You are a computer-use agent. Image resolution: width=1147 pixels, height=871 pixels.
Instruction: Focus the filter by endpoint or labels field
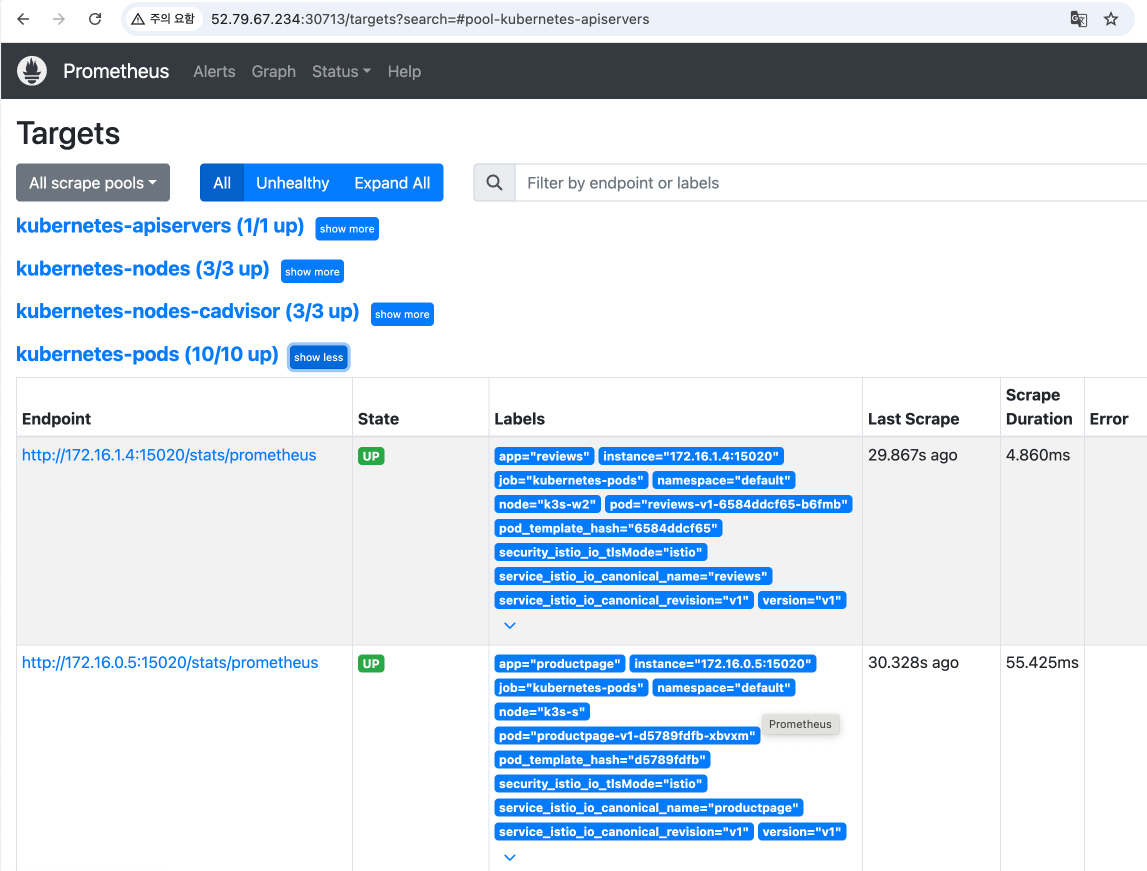pos(831,183)
